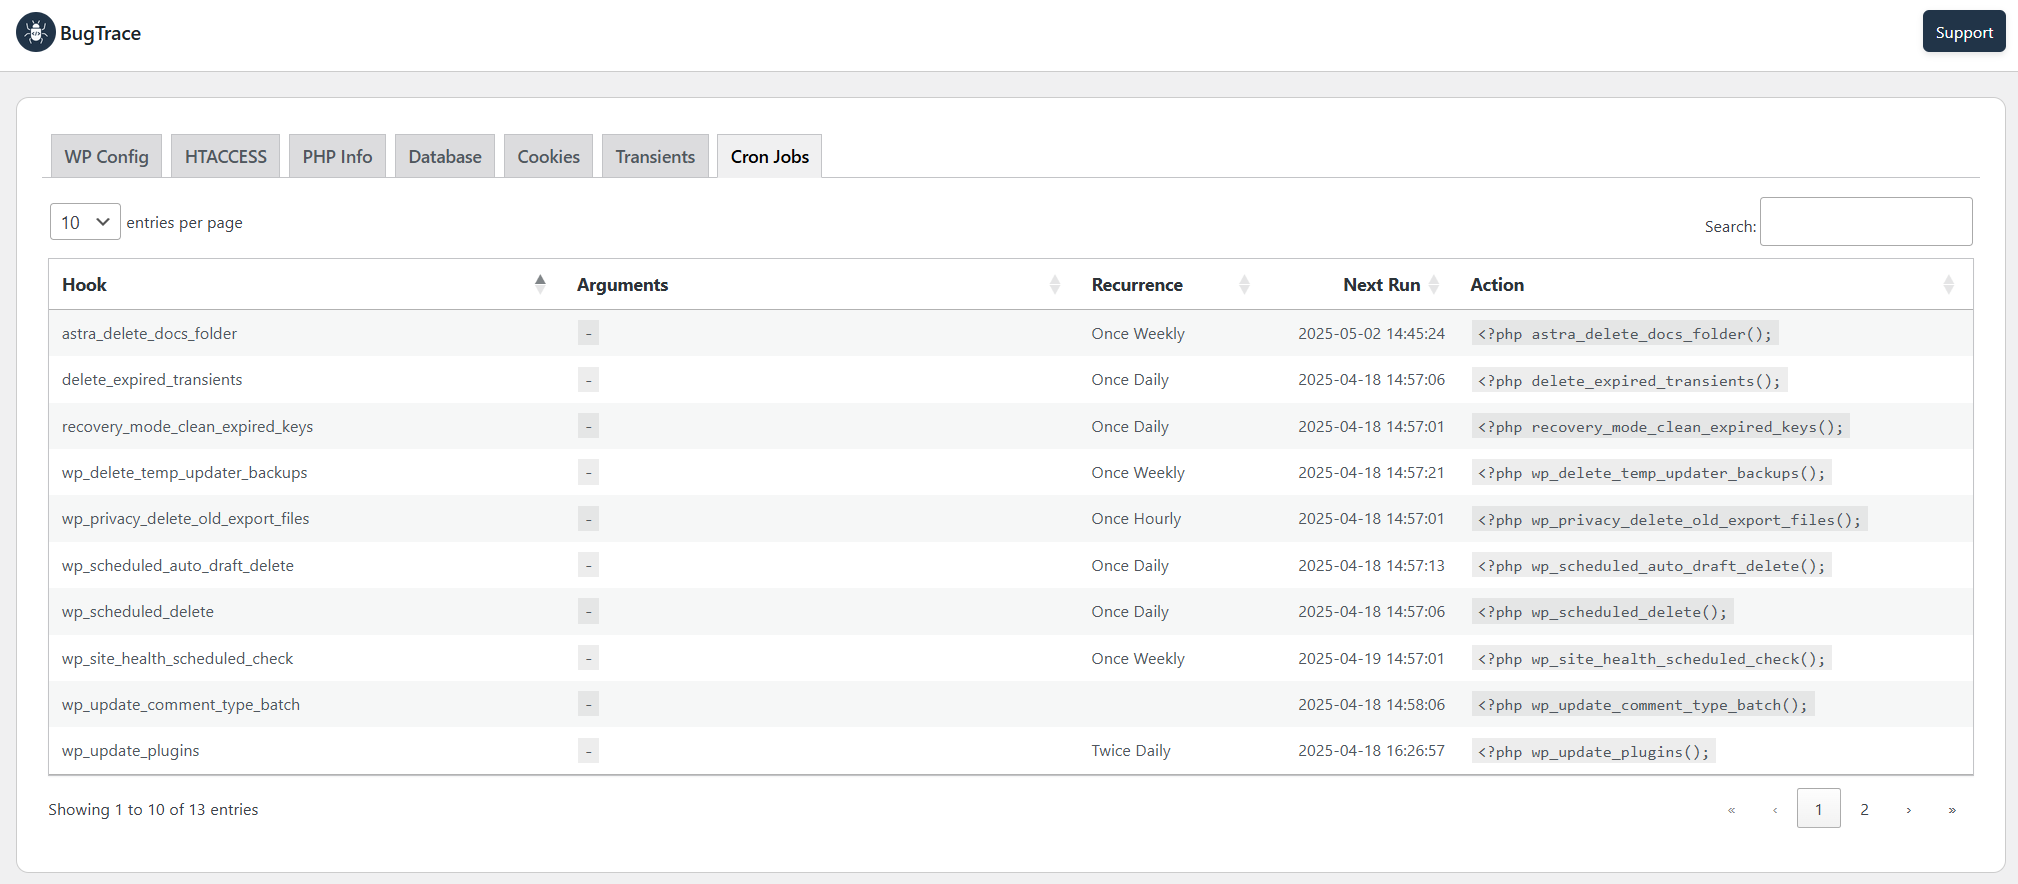Sort by Next Run column arrows
This screenshot has width=2018, height=884.
pyautogui.click(x=1433, y=284)
